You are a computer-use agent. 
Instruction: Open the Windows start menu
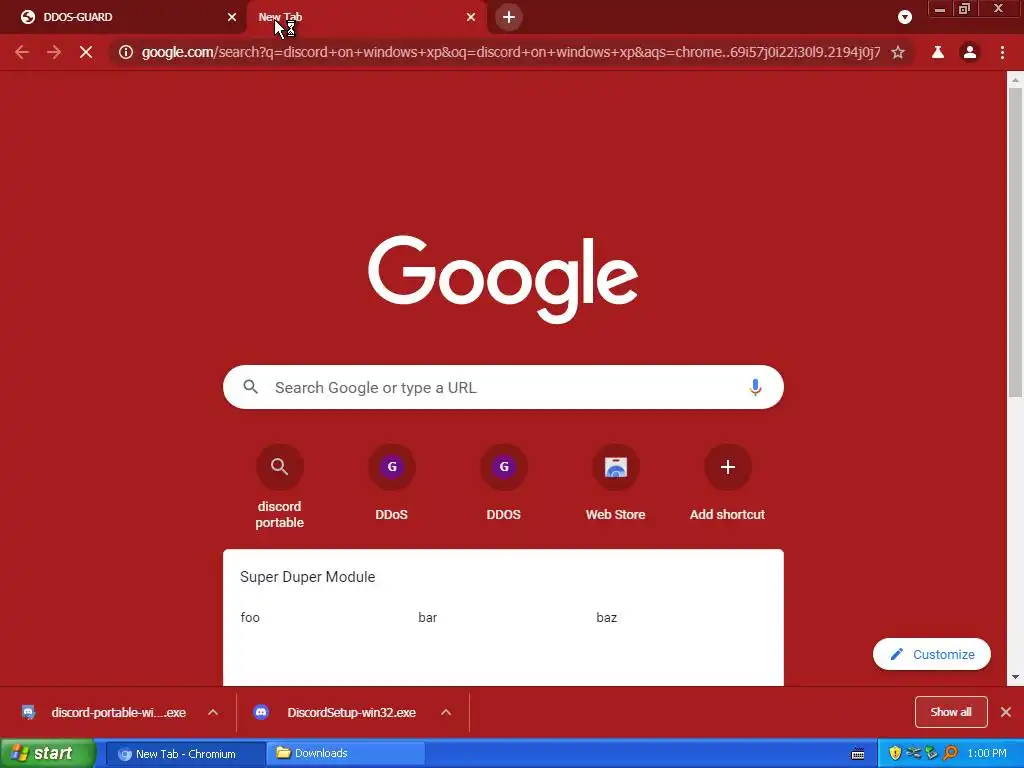click(x=47, y=754)
